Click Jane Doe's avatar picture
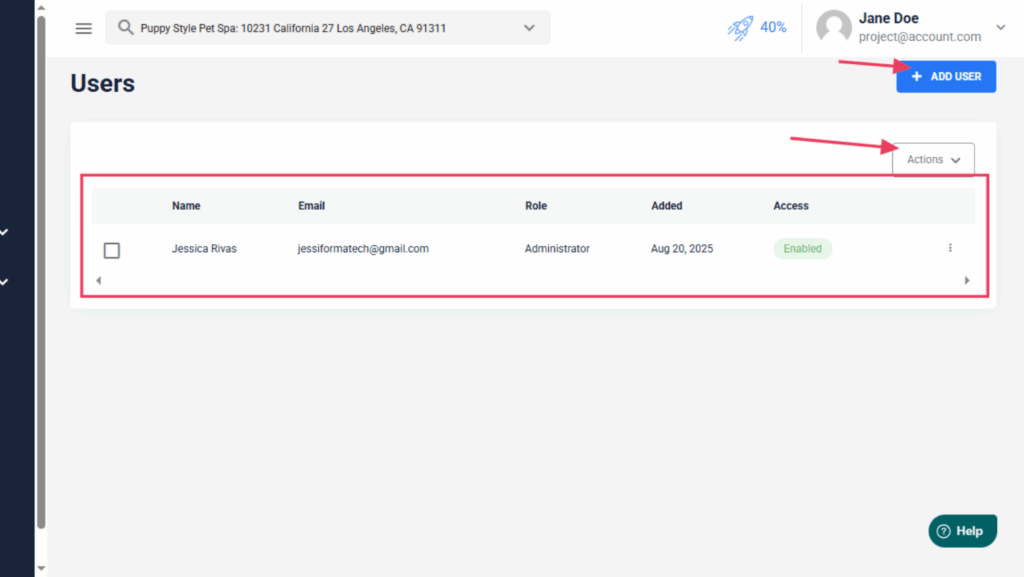Viewport: 1024px width, 577px height. [x=833, y=28]
